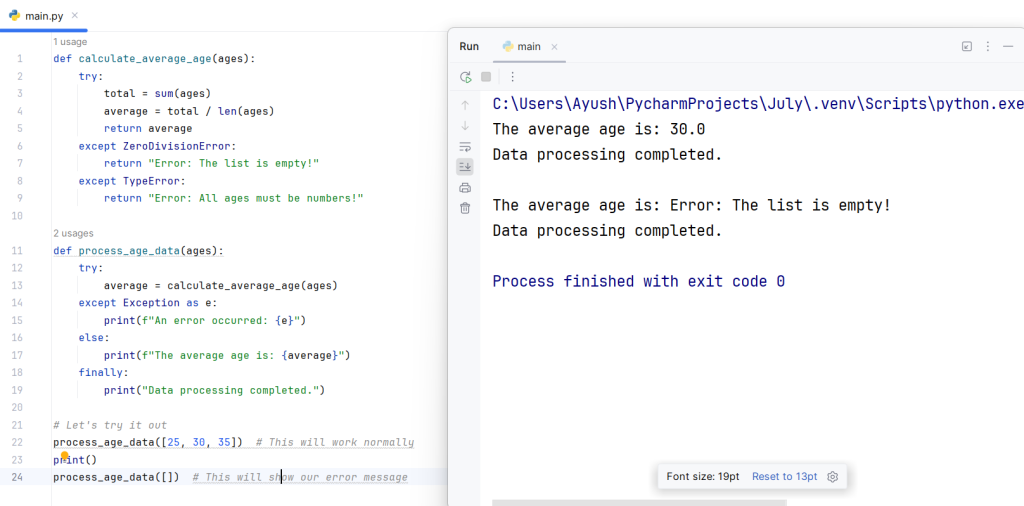Close the main.py editor tab

tap(74, 15)
